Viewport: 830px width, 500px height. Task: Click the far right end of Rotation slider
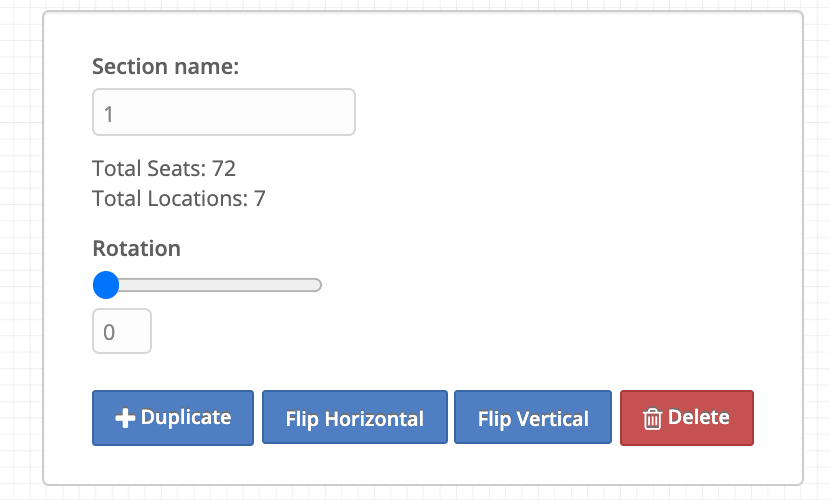pos(318,285)
